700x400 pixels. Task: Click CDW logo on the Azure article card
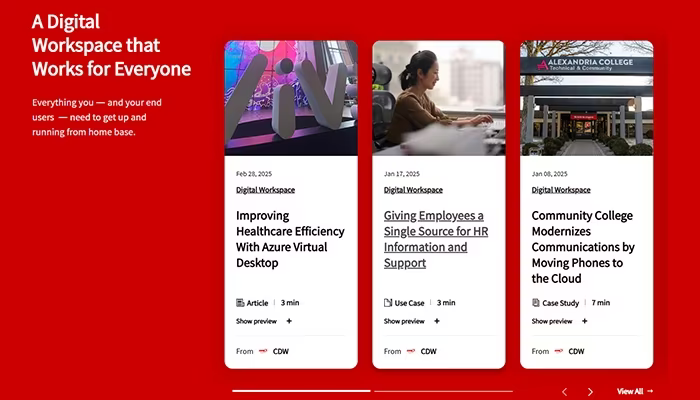click(263, 351)
